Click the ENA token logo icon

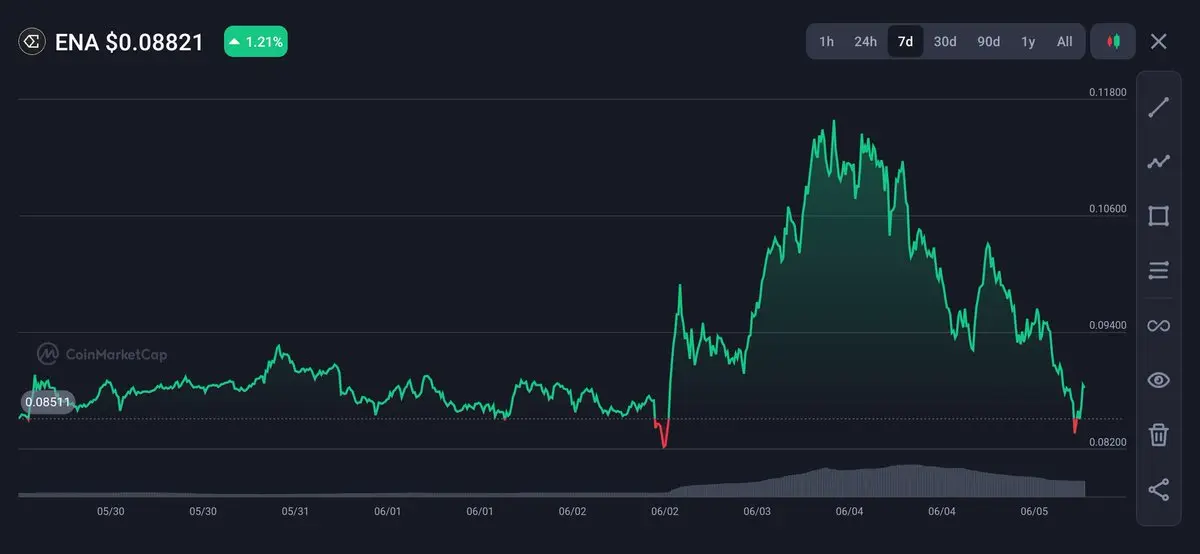tap(32, 42)
